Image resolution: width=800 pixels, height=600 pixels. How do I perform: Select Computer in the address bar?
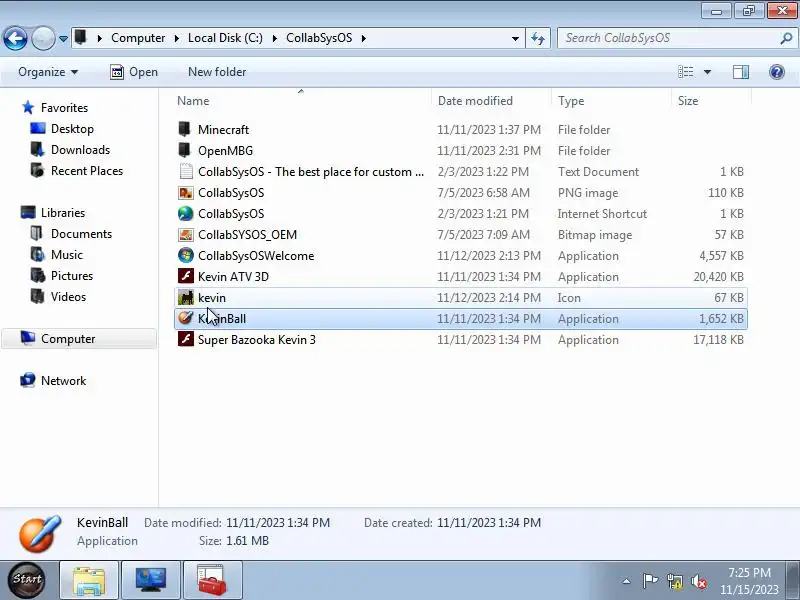138,38
